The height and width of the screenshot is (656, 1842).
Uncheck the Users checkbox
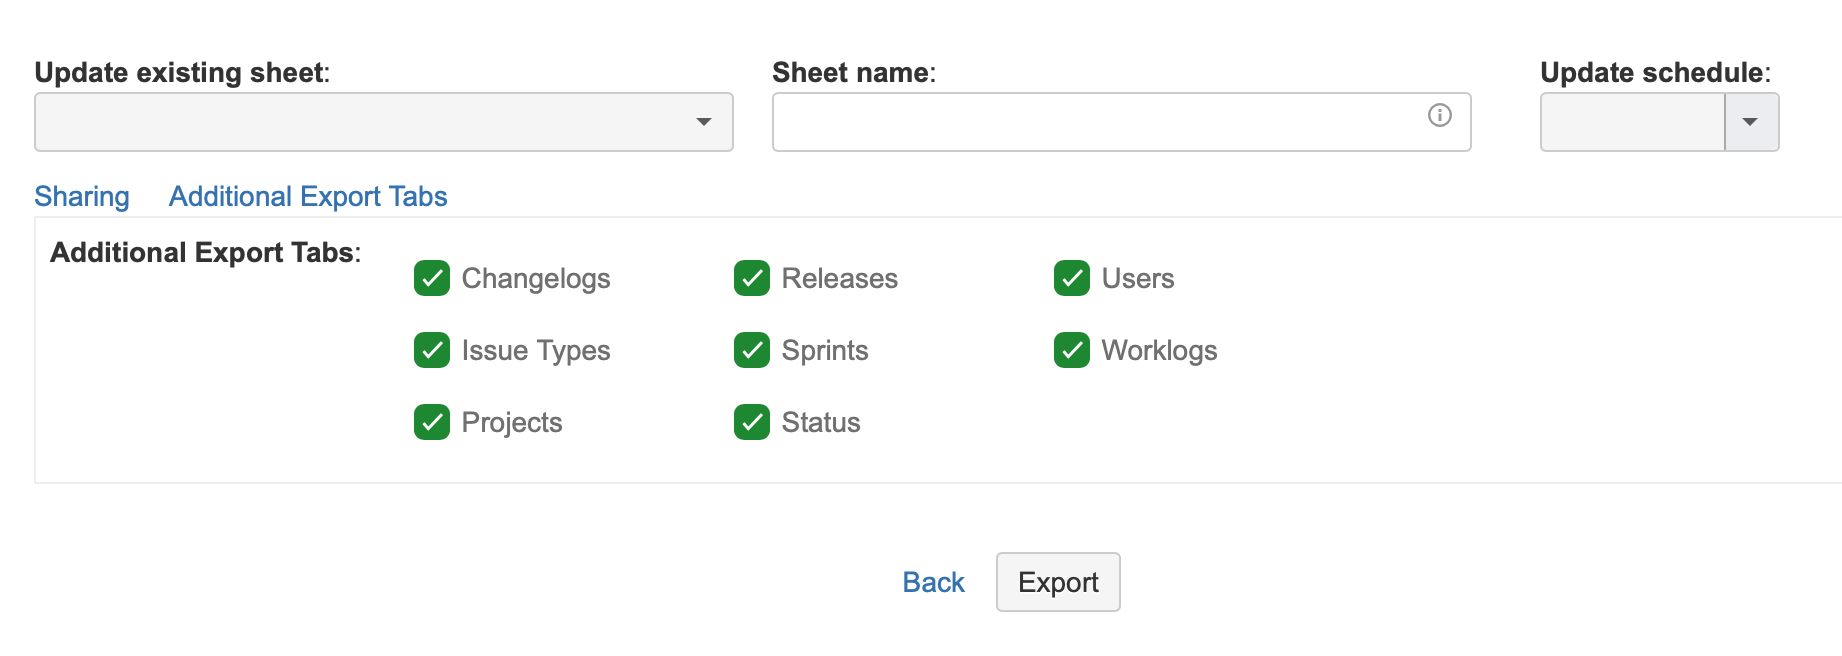coord(1072,279)
